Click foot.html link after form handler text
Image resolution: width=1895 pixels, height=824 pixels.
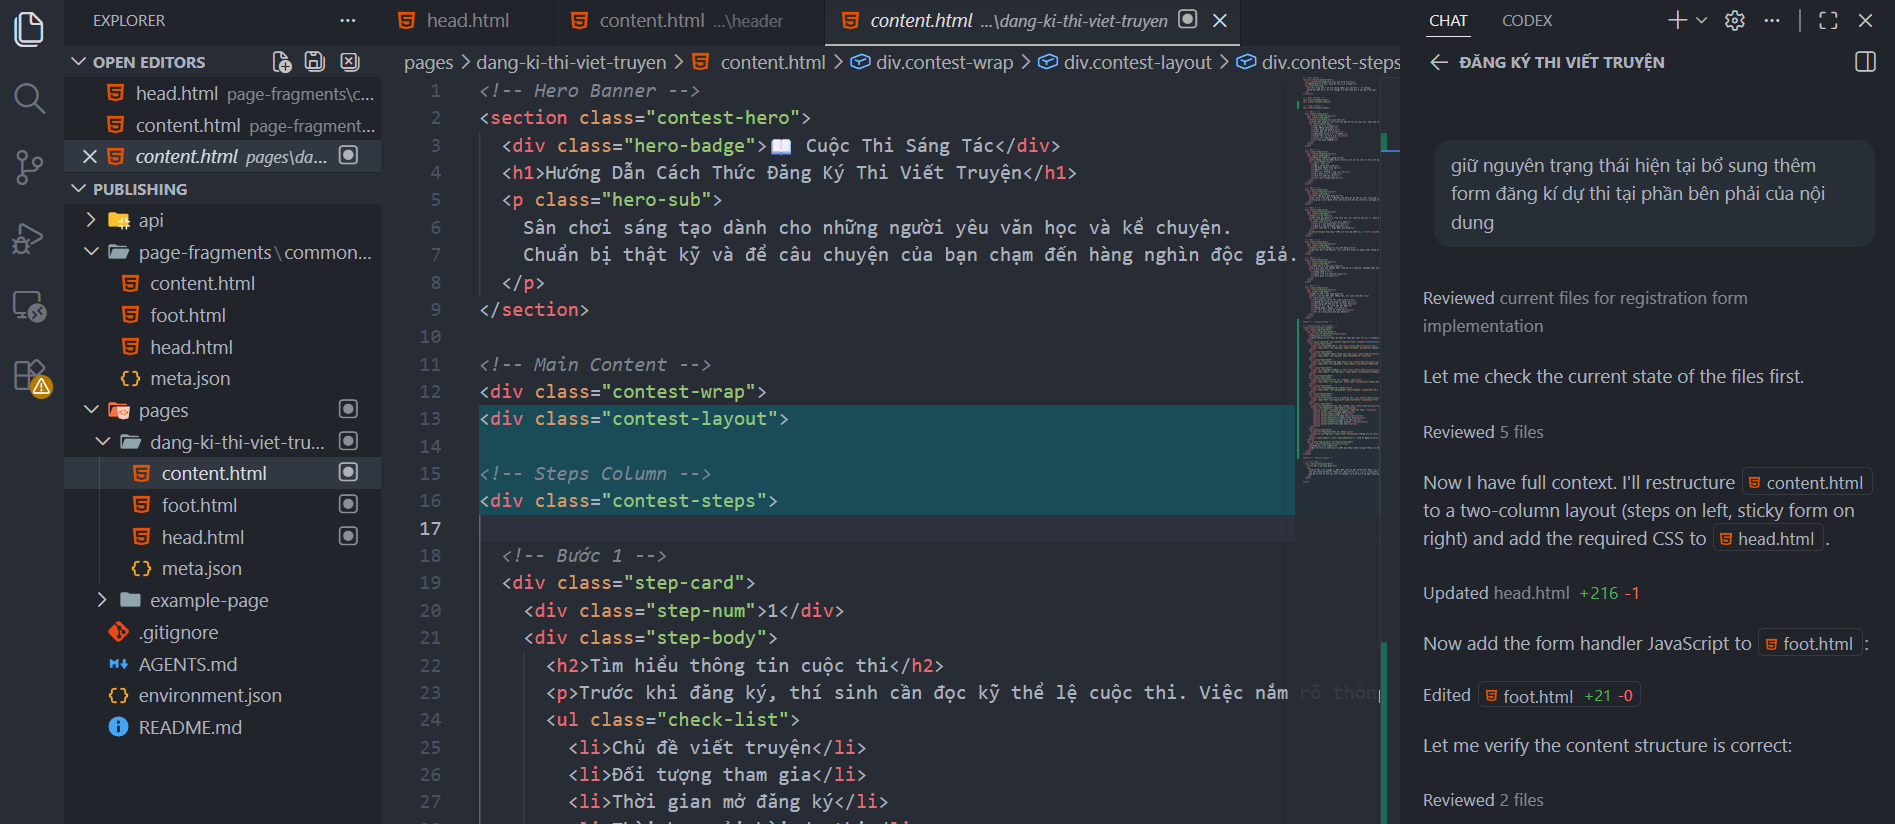1809,645
